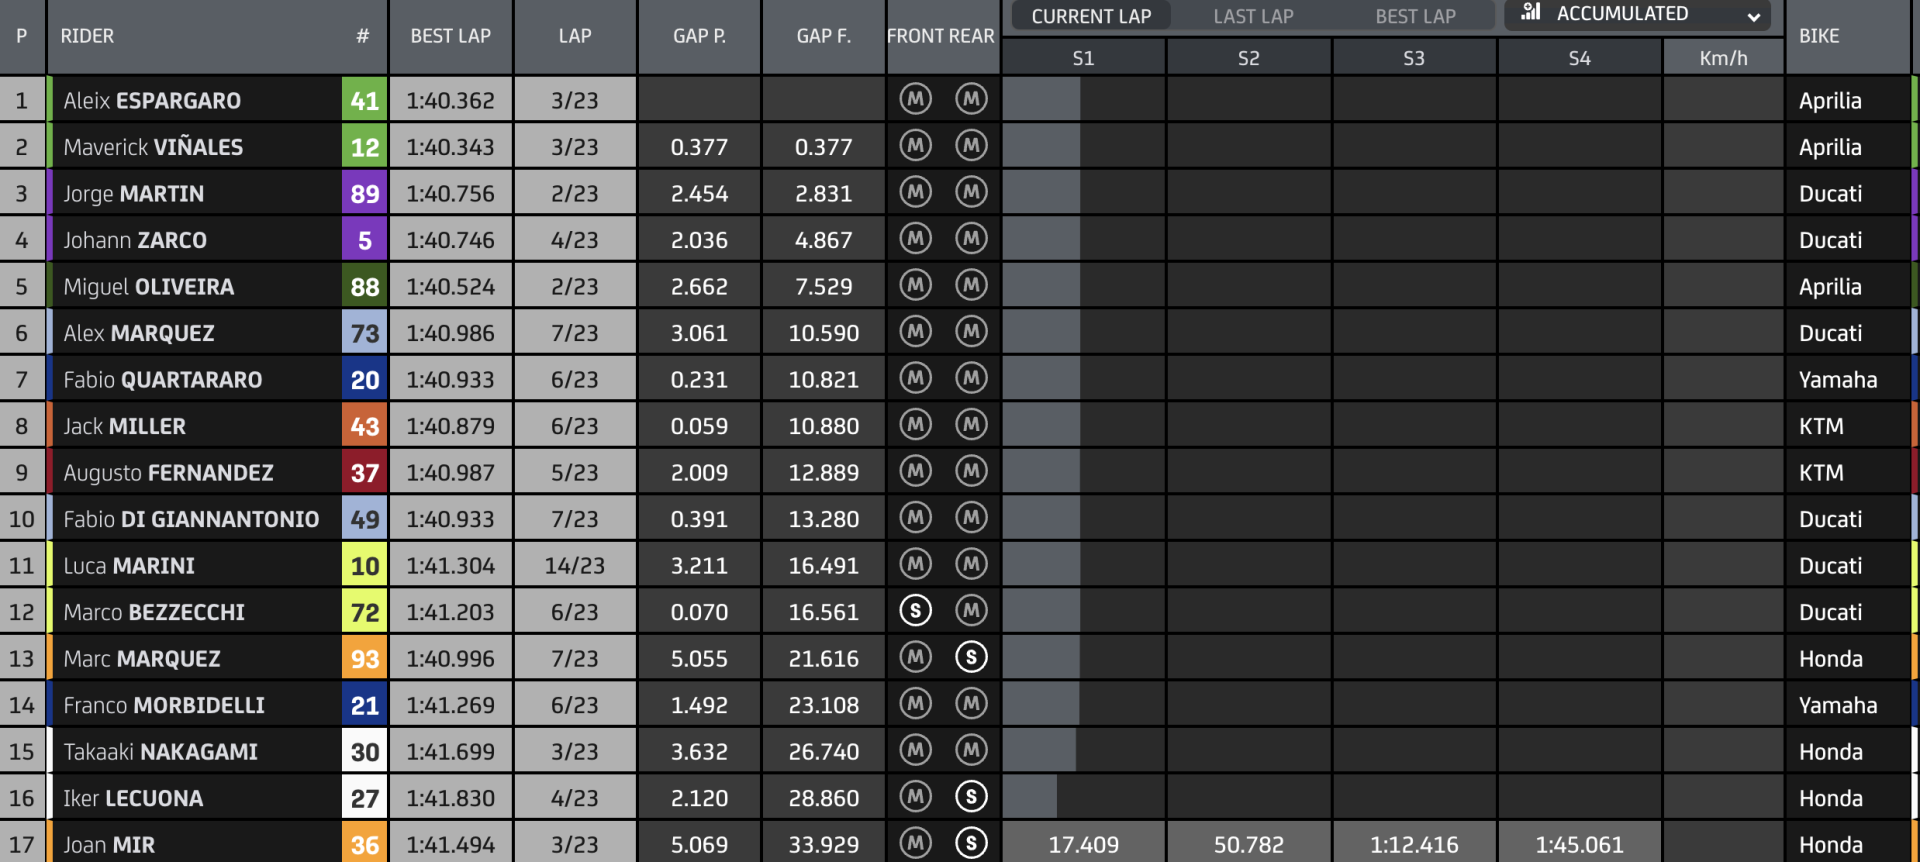
Task: Click the bar chart icon beside ACCUMULATED
Action: click(x=1531, y=12)
